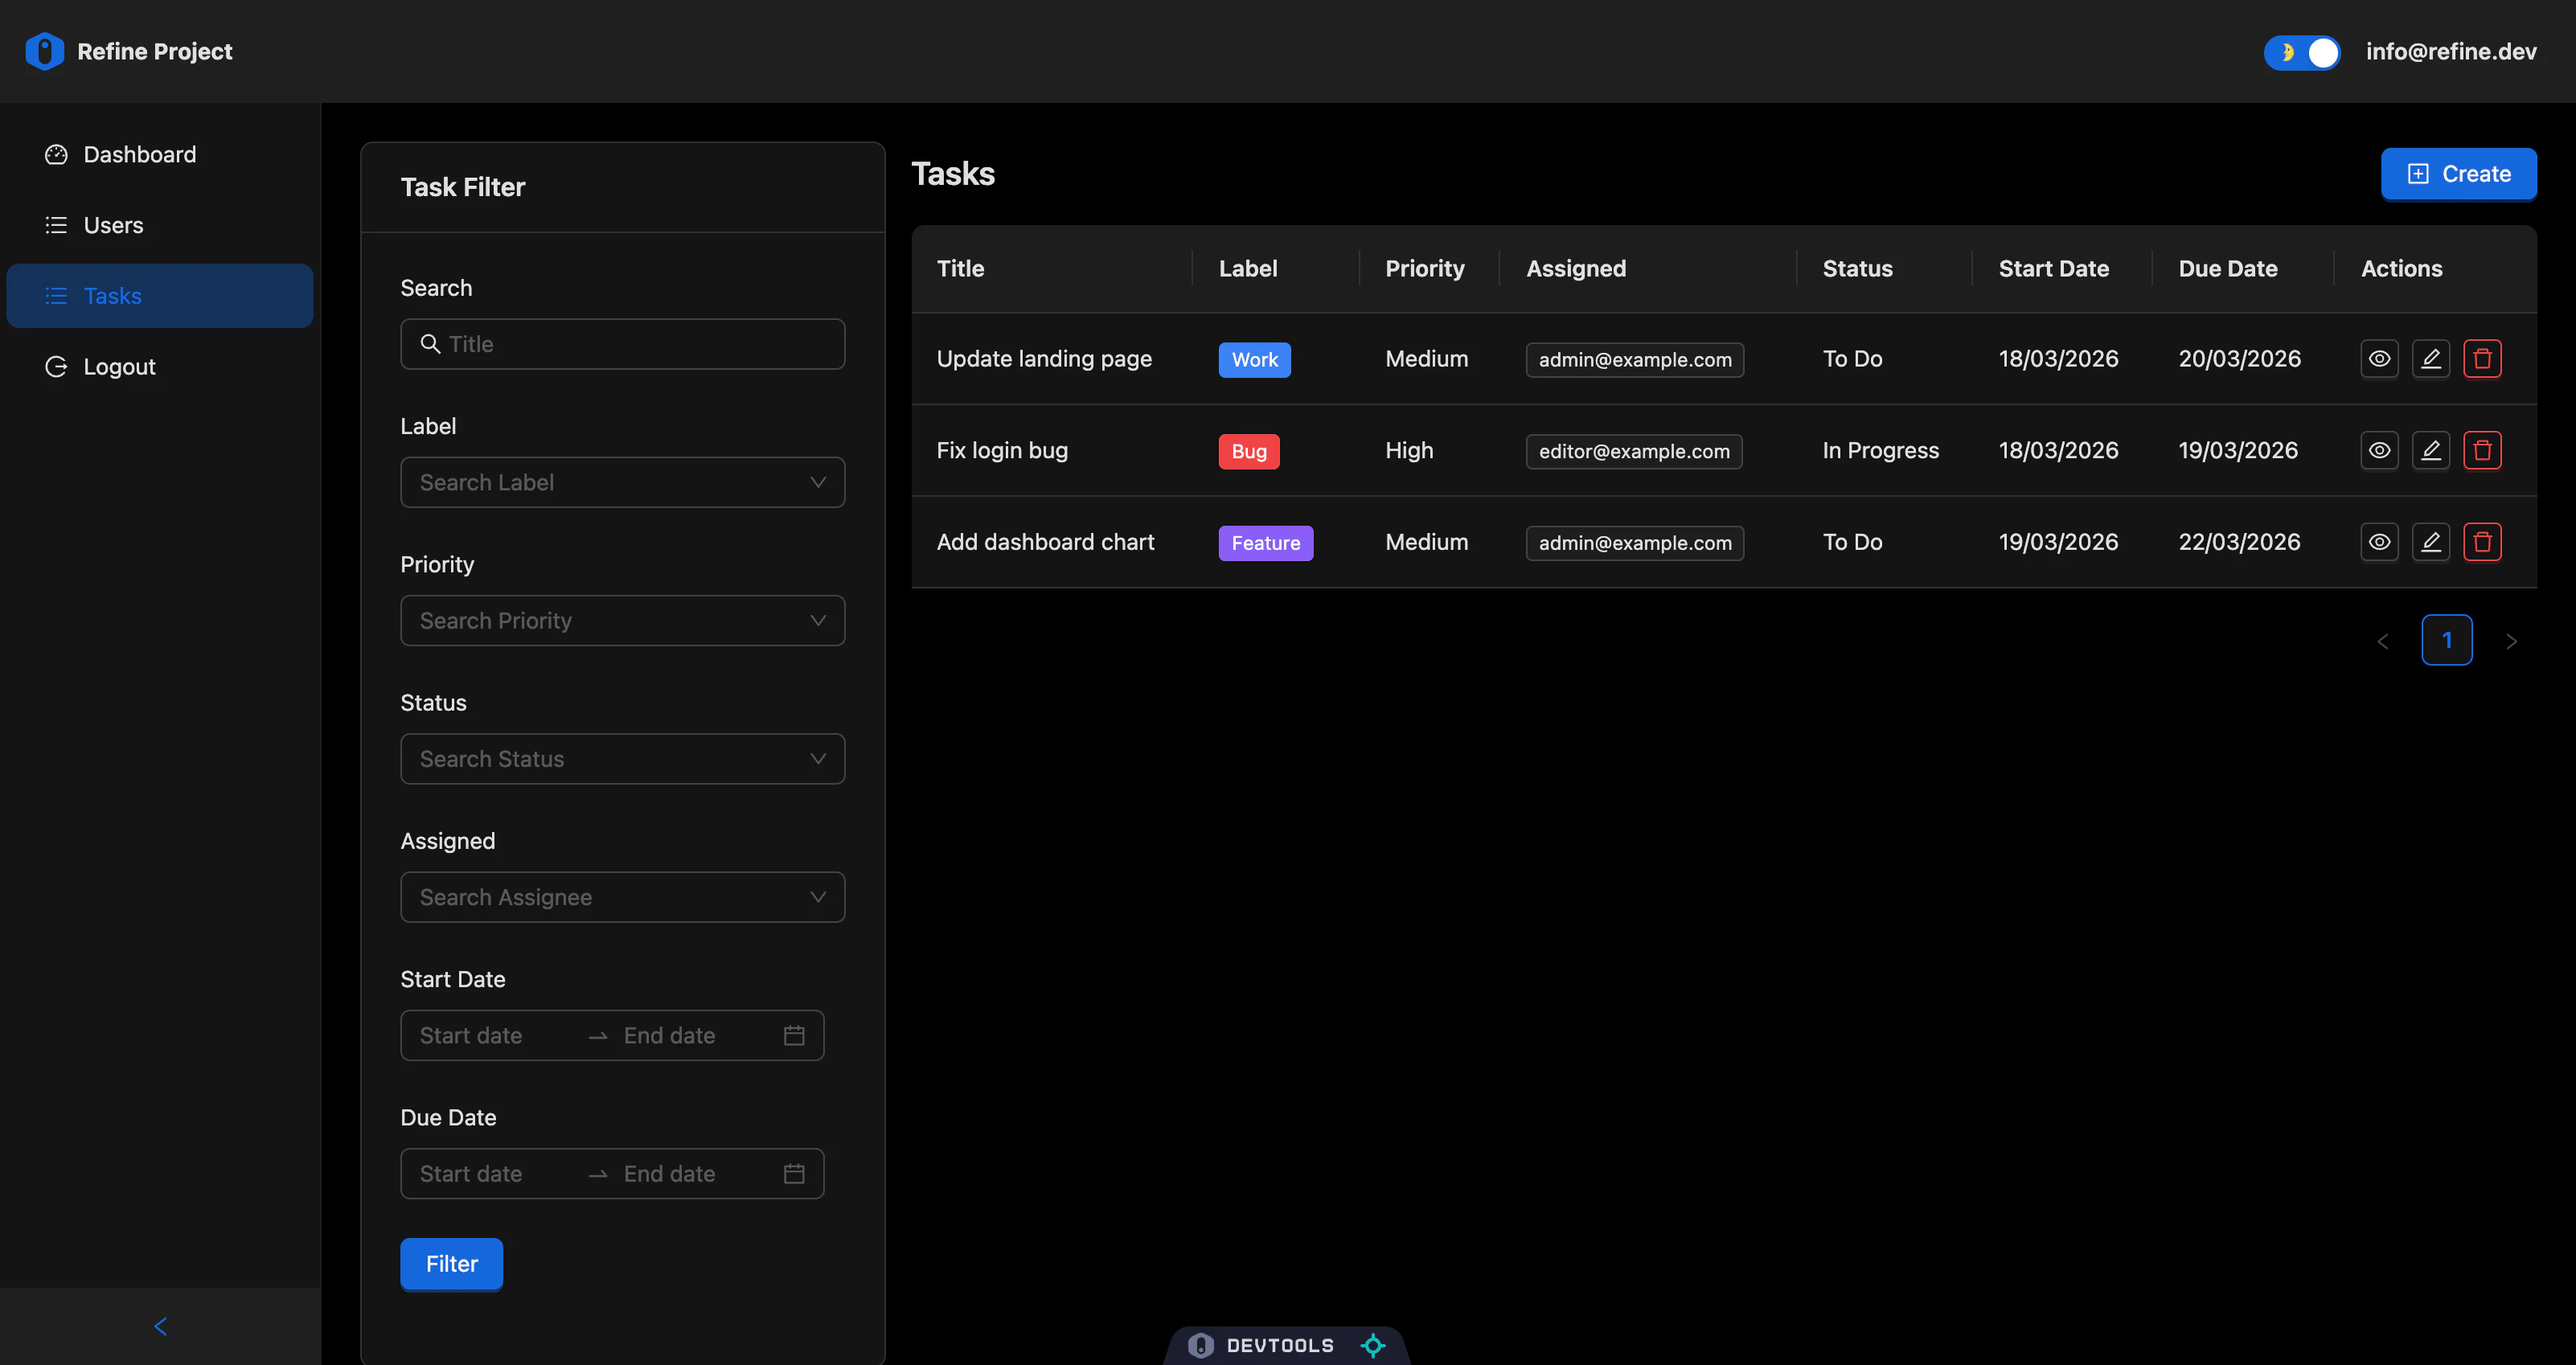
Task: Switch to the Tasks section in sidebar
Action: (x=112, y=295)
